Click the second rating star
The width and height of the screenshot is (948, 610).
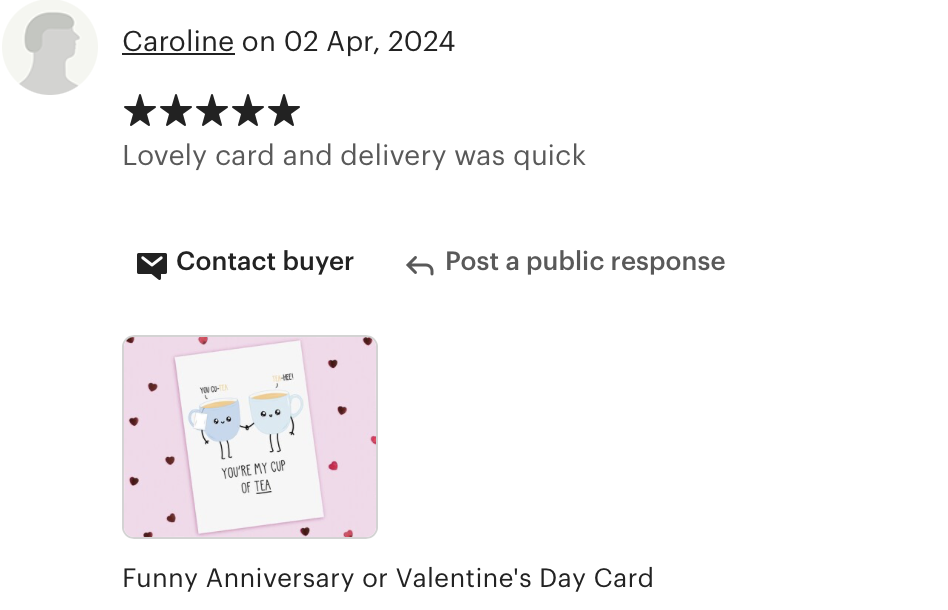[x=176, y=111]
